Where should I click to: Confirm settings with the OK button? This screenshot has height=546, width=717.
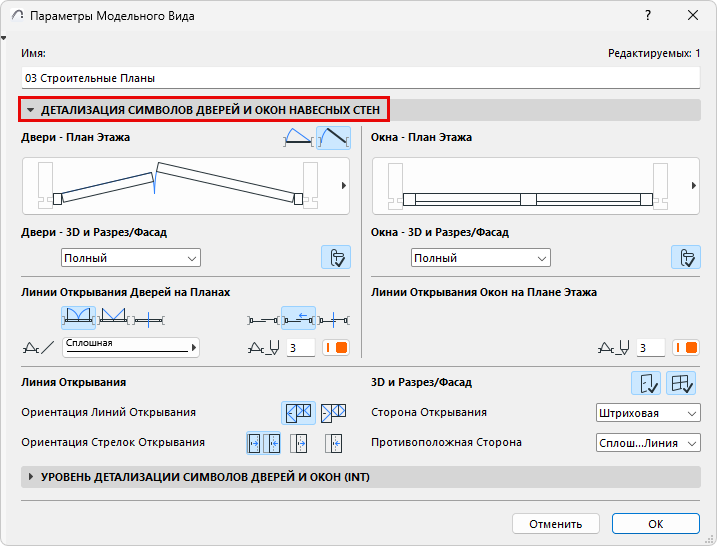pyautogui.click(x=656, y=524)
